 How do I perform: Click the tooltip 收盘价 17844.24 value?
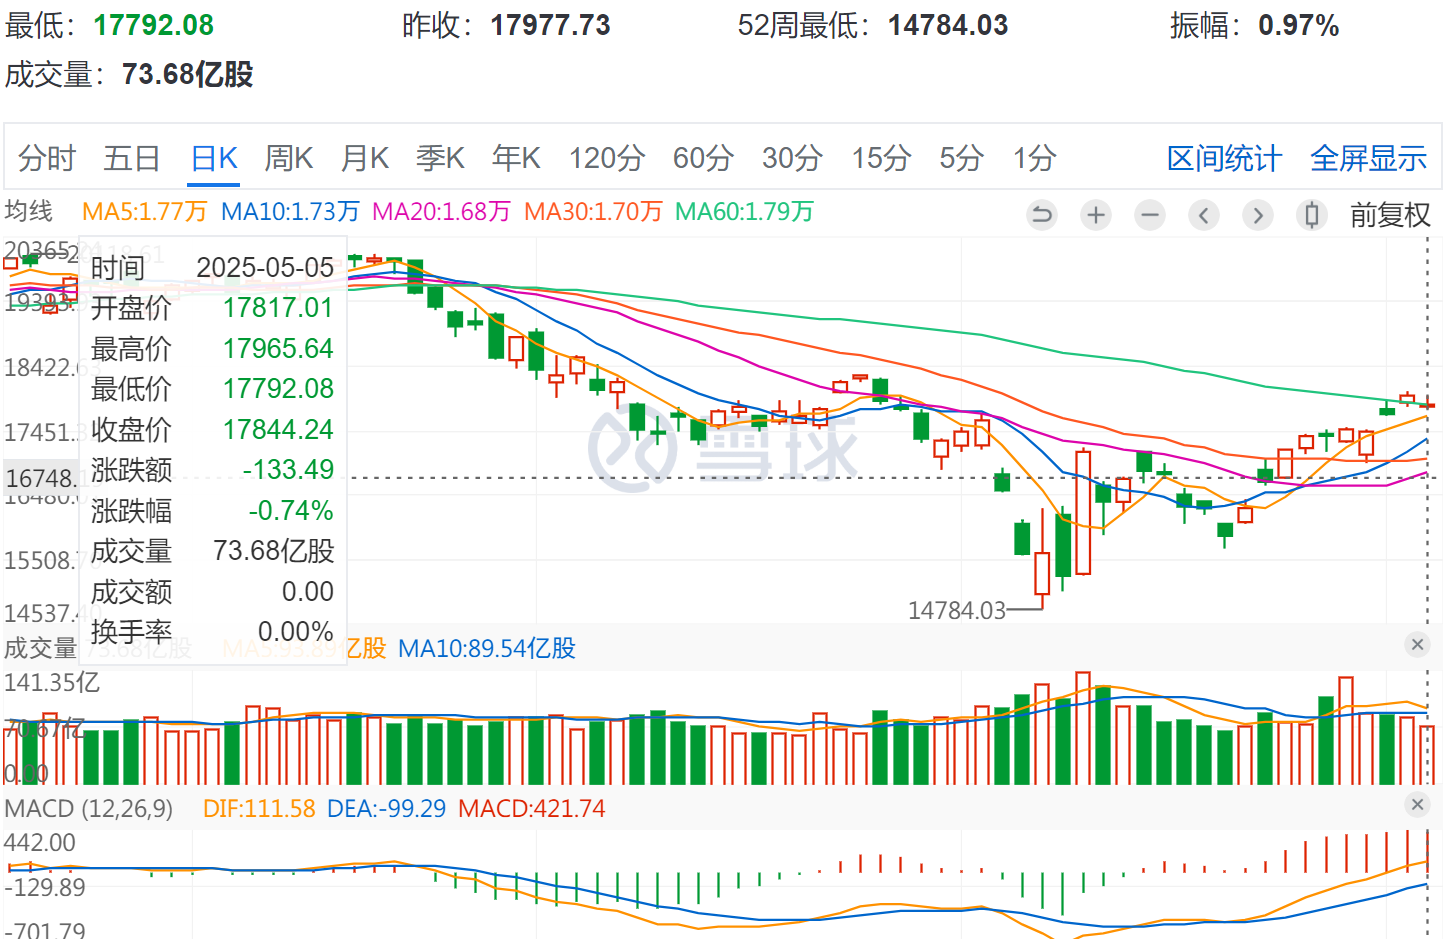(x=278, y=429)
